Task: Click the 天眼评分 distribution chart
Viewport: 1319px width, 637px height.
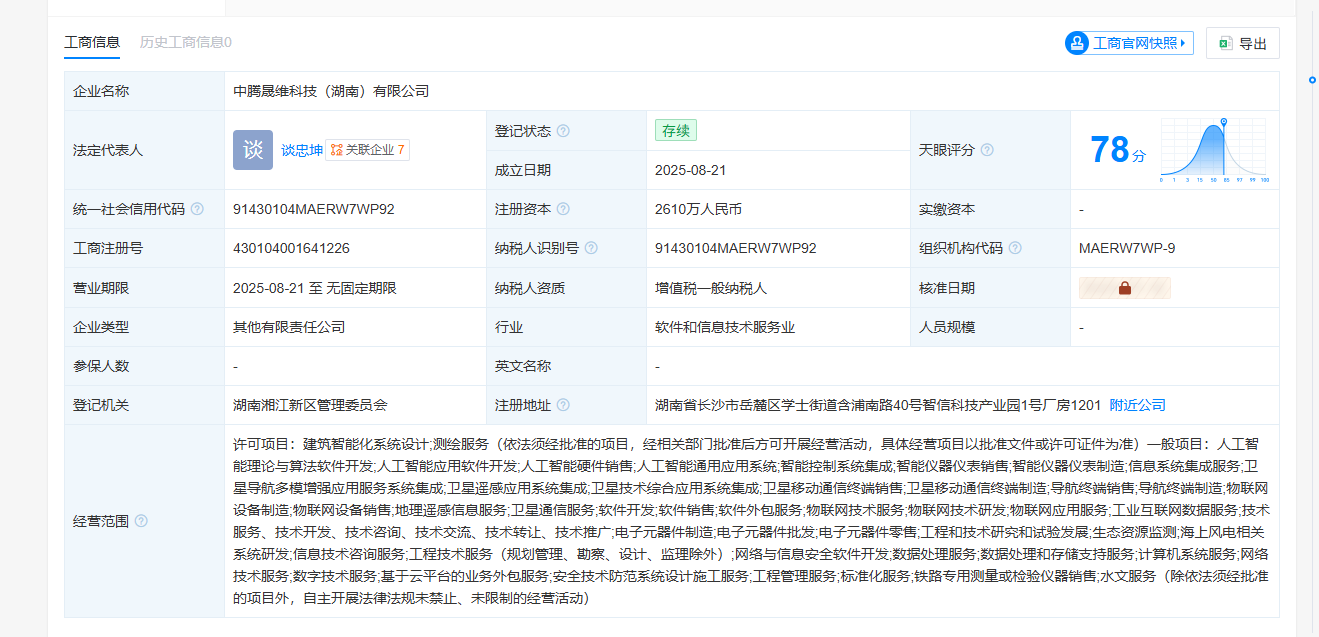Action: 1213,150
